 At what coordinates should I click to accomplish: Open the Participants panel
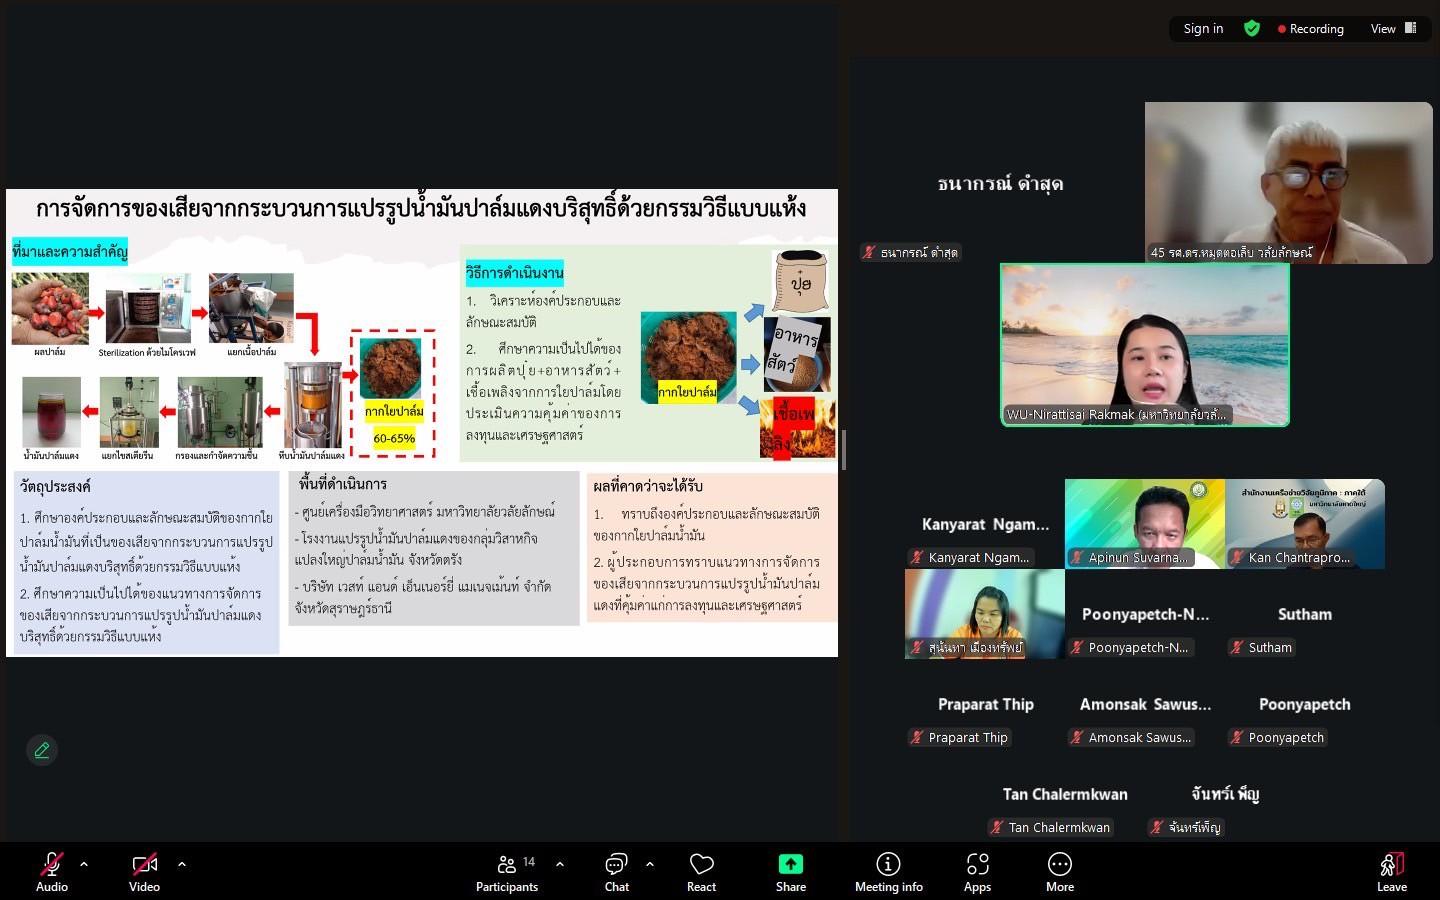pos(507,870)
